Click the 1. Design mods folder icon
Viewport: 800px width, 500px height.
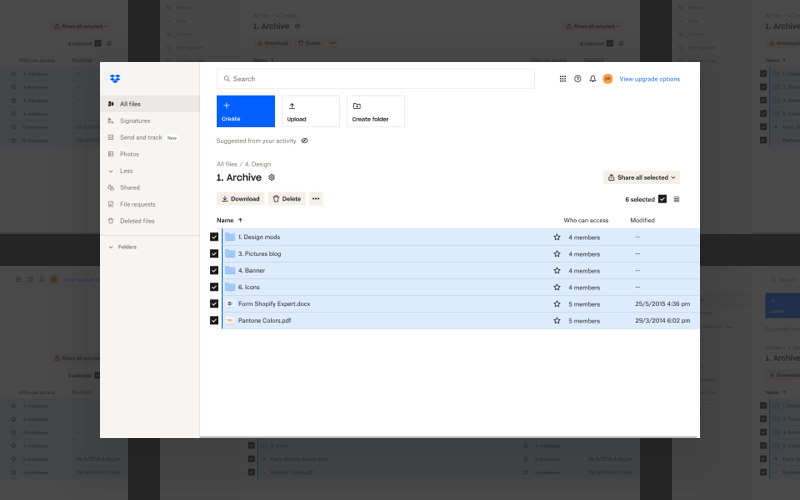click(230, 237)
